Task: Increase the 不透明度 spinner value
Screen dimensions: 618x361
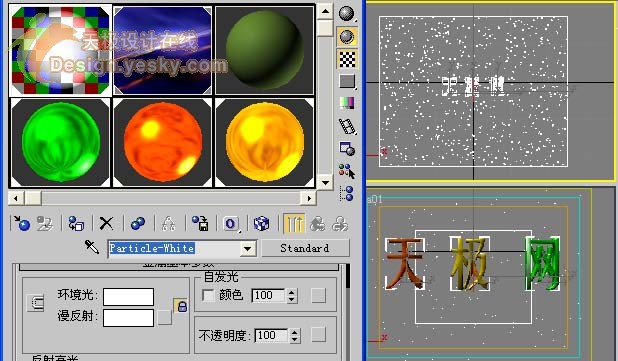Action: [295, 332]
